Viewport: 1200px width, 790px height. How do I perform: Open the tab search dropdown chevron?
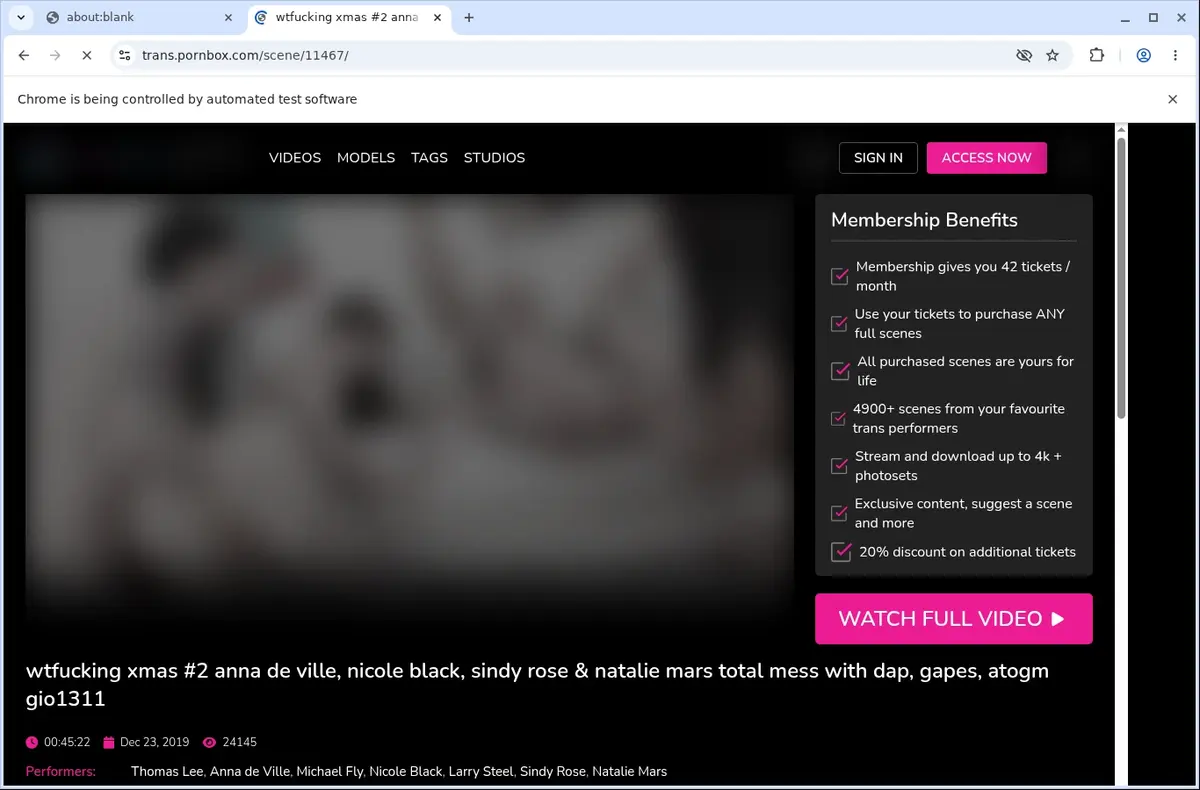(x=20, y=17)
